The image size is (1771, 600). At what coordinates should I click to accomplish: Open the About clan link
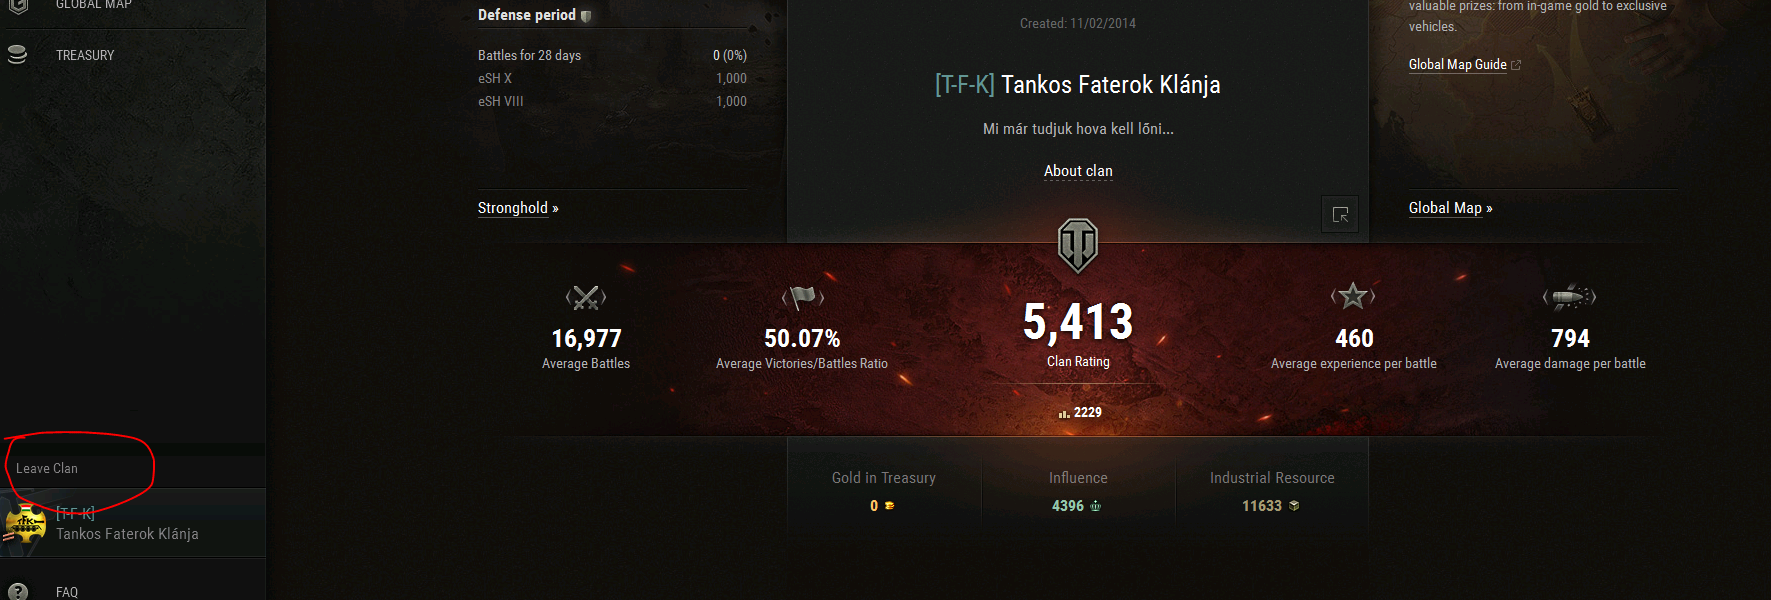(1078, 171)
